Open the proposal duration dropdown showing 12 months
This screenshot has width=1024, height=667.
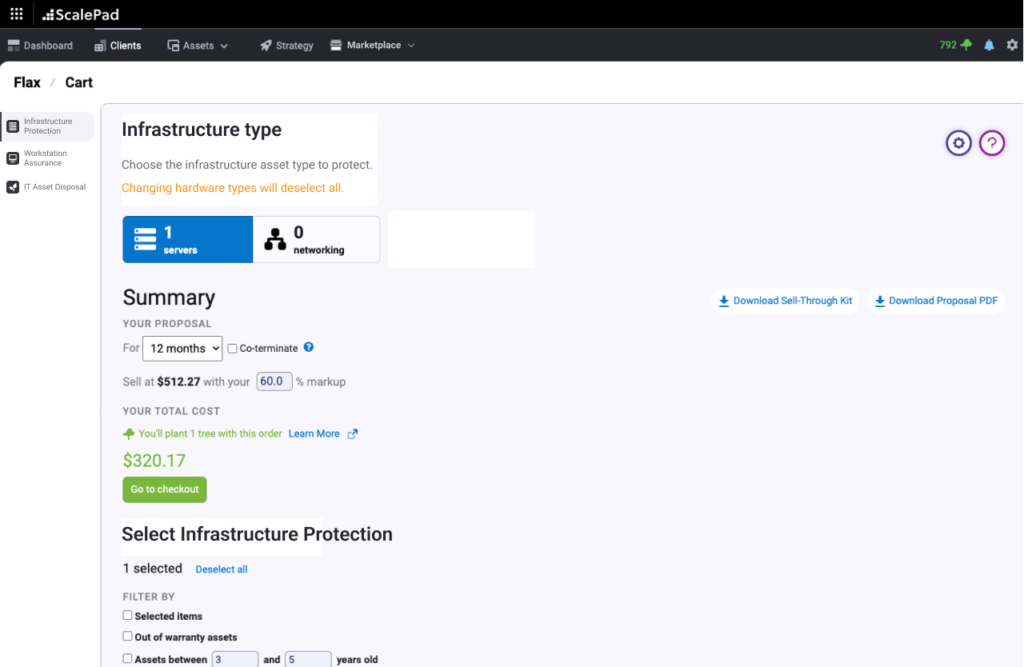[182, 348]
